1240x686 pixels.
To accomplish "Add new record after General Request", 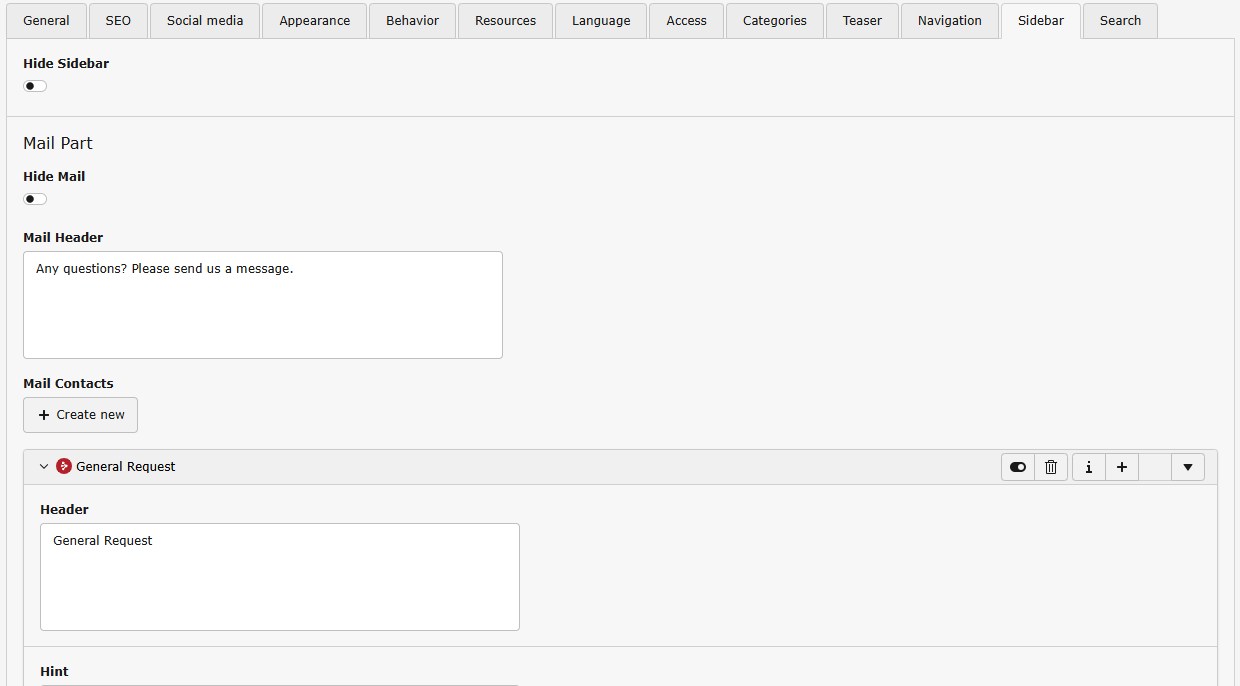I will pyautogui.click(x=1122, y=467).
